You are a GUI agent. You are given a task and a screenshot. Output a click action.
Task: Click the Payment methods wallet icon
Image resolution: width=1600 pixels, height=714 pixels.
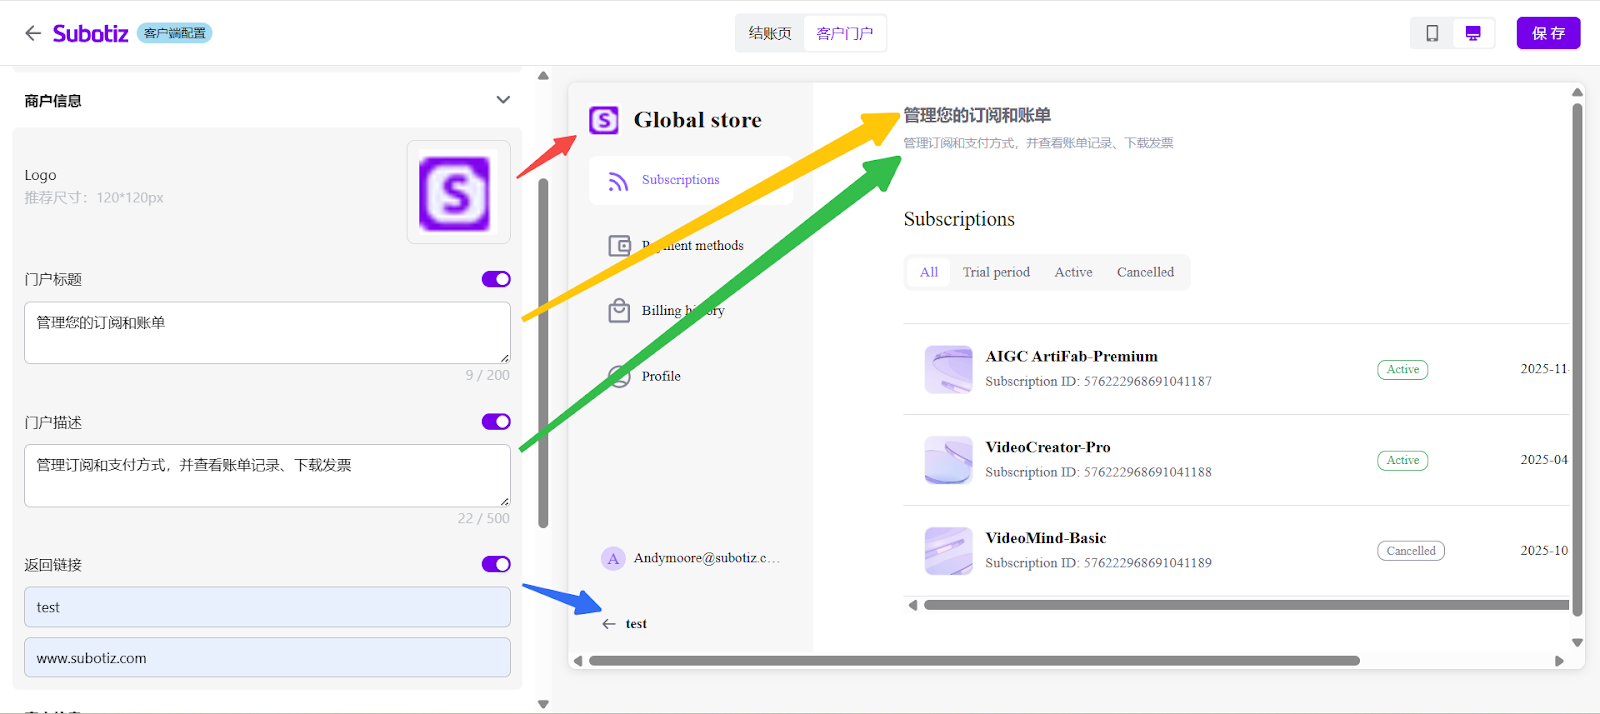point(619,246)
